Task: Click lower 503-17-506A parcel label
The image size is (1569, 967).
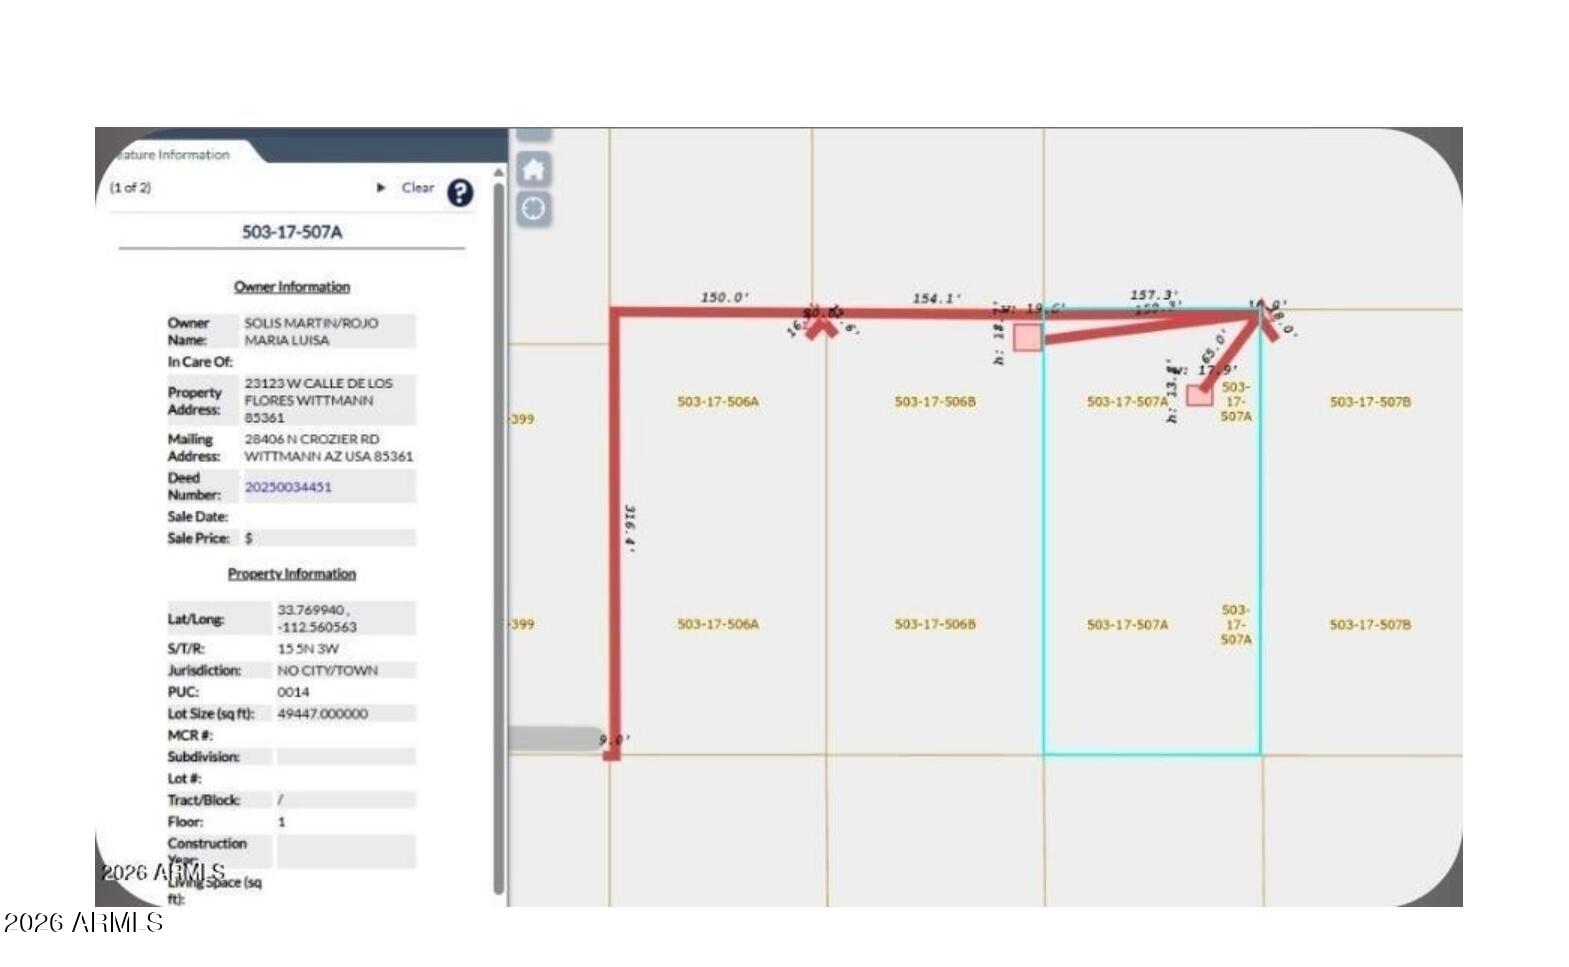Action: [718, 624]
